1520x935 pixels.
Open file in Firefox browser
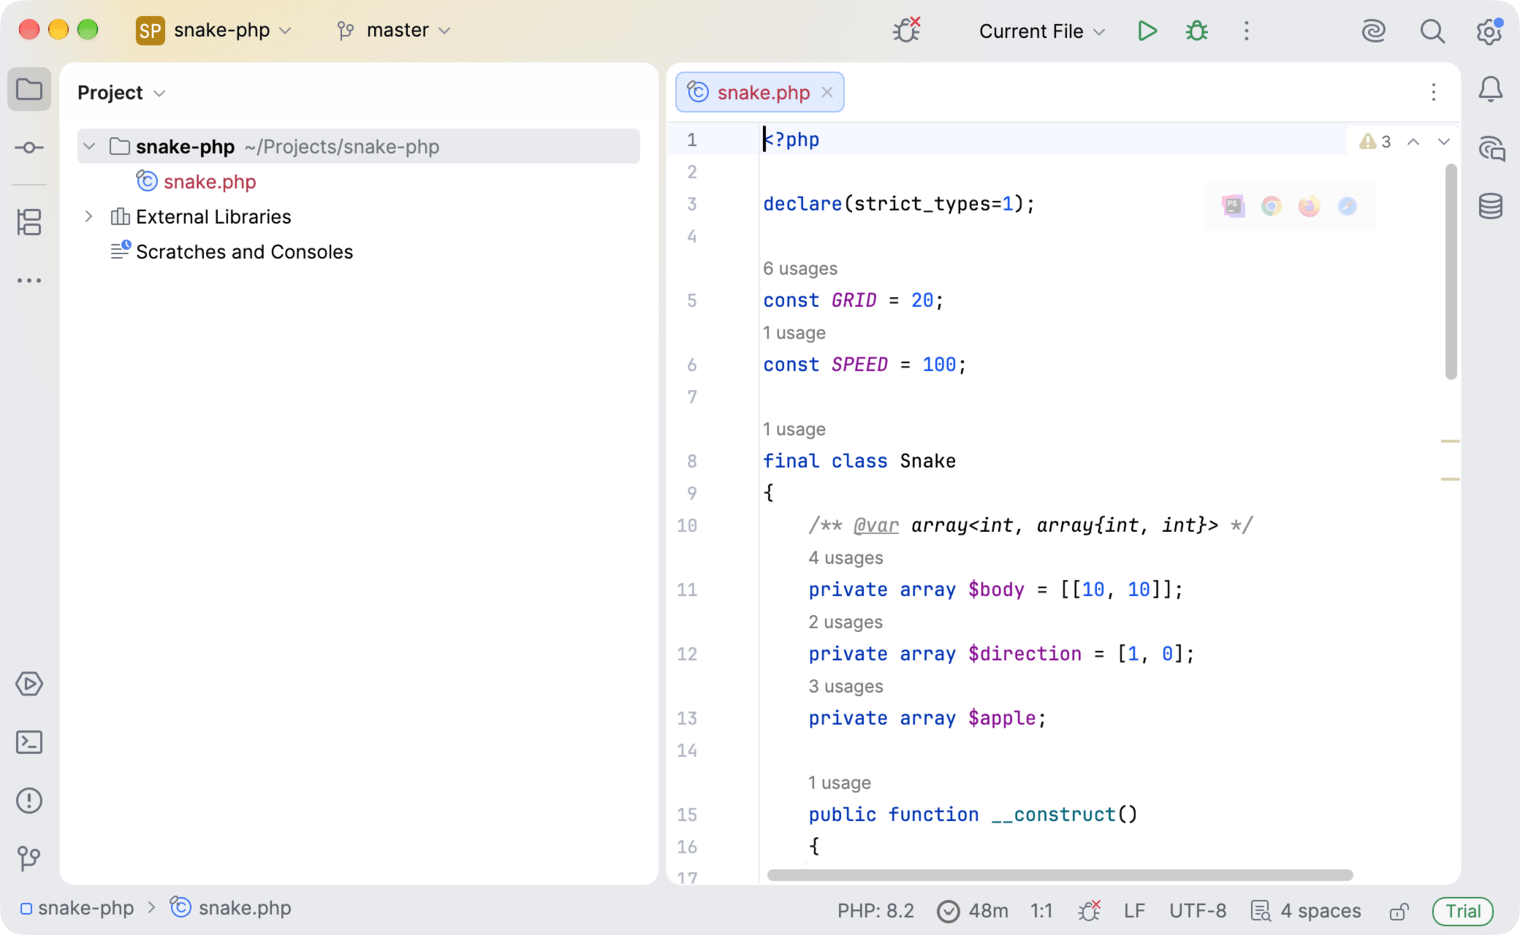[x=1309, y=206]
